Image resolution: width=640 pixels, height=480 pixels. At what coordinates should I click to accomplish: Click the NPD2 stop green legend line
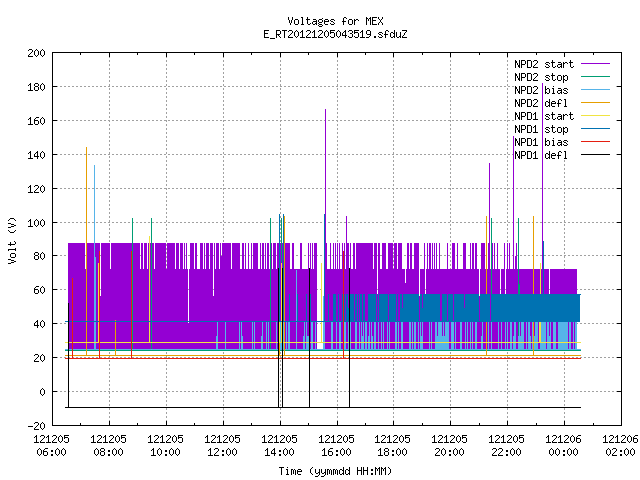[x=595, y=77]
